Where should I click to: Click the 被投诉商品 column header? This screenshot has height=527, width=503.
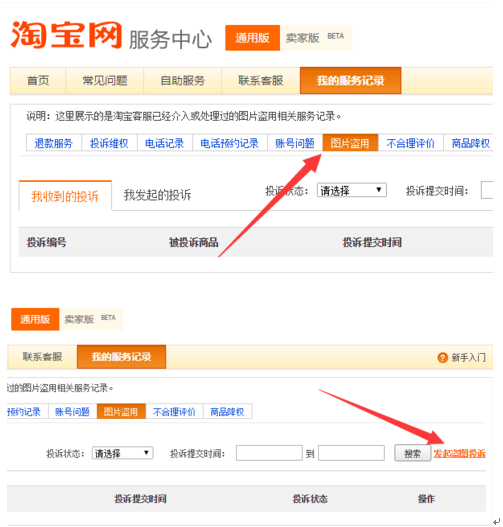click(x=194, y=242)
